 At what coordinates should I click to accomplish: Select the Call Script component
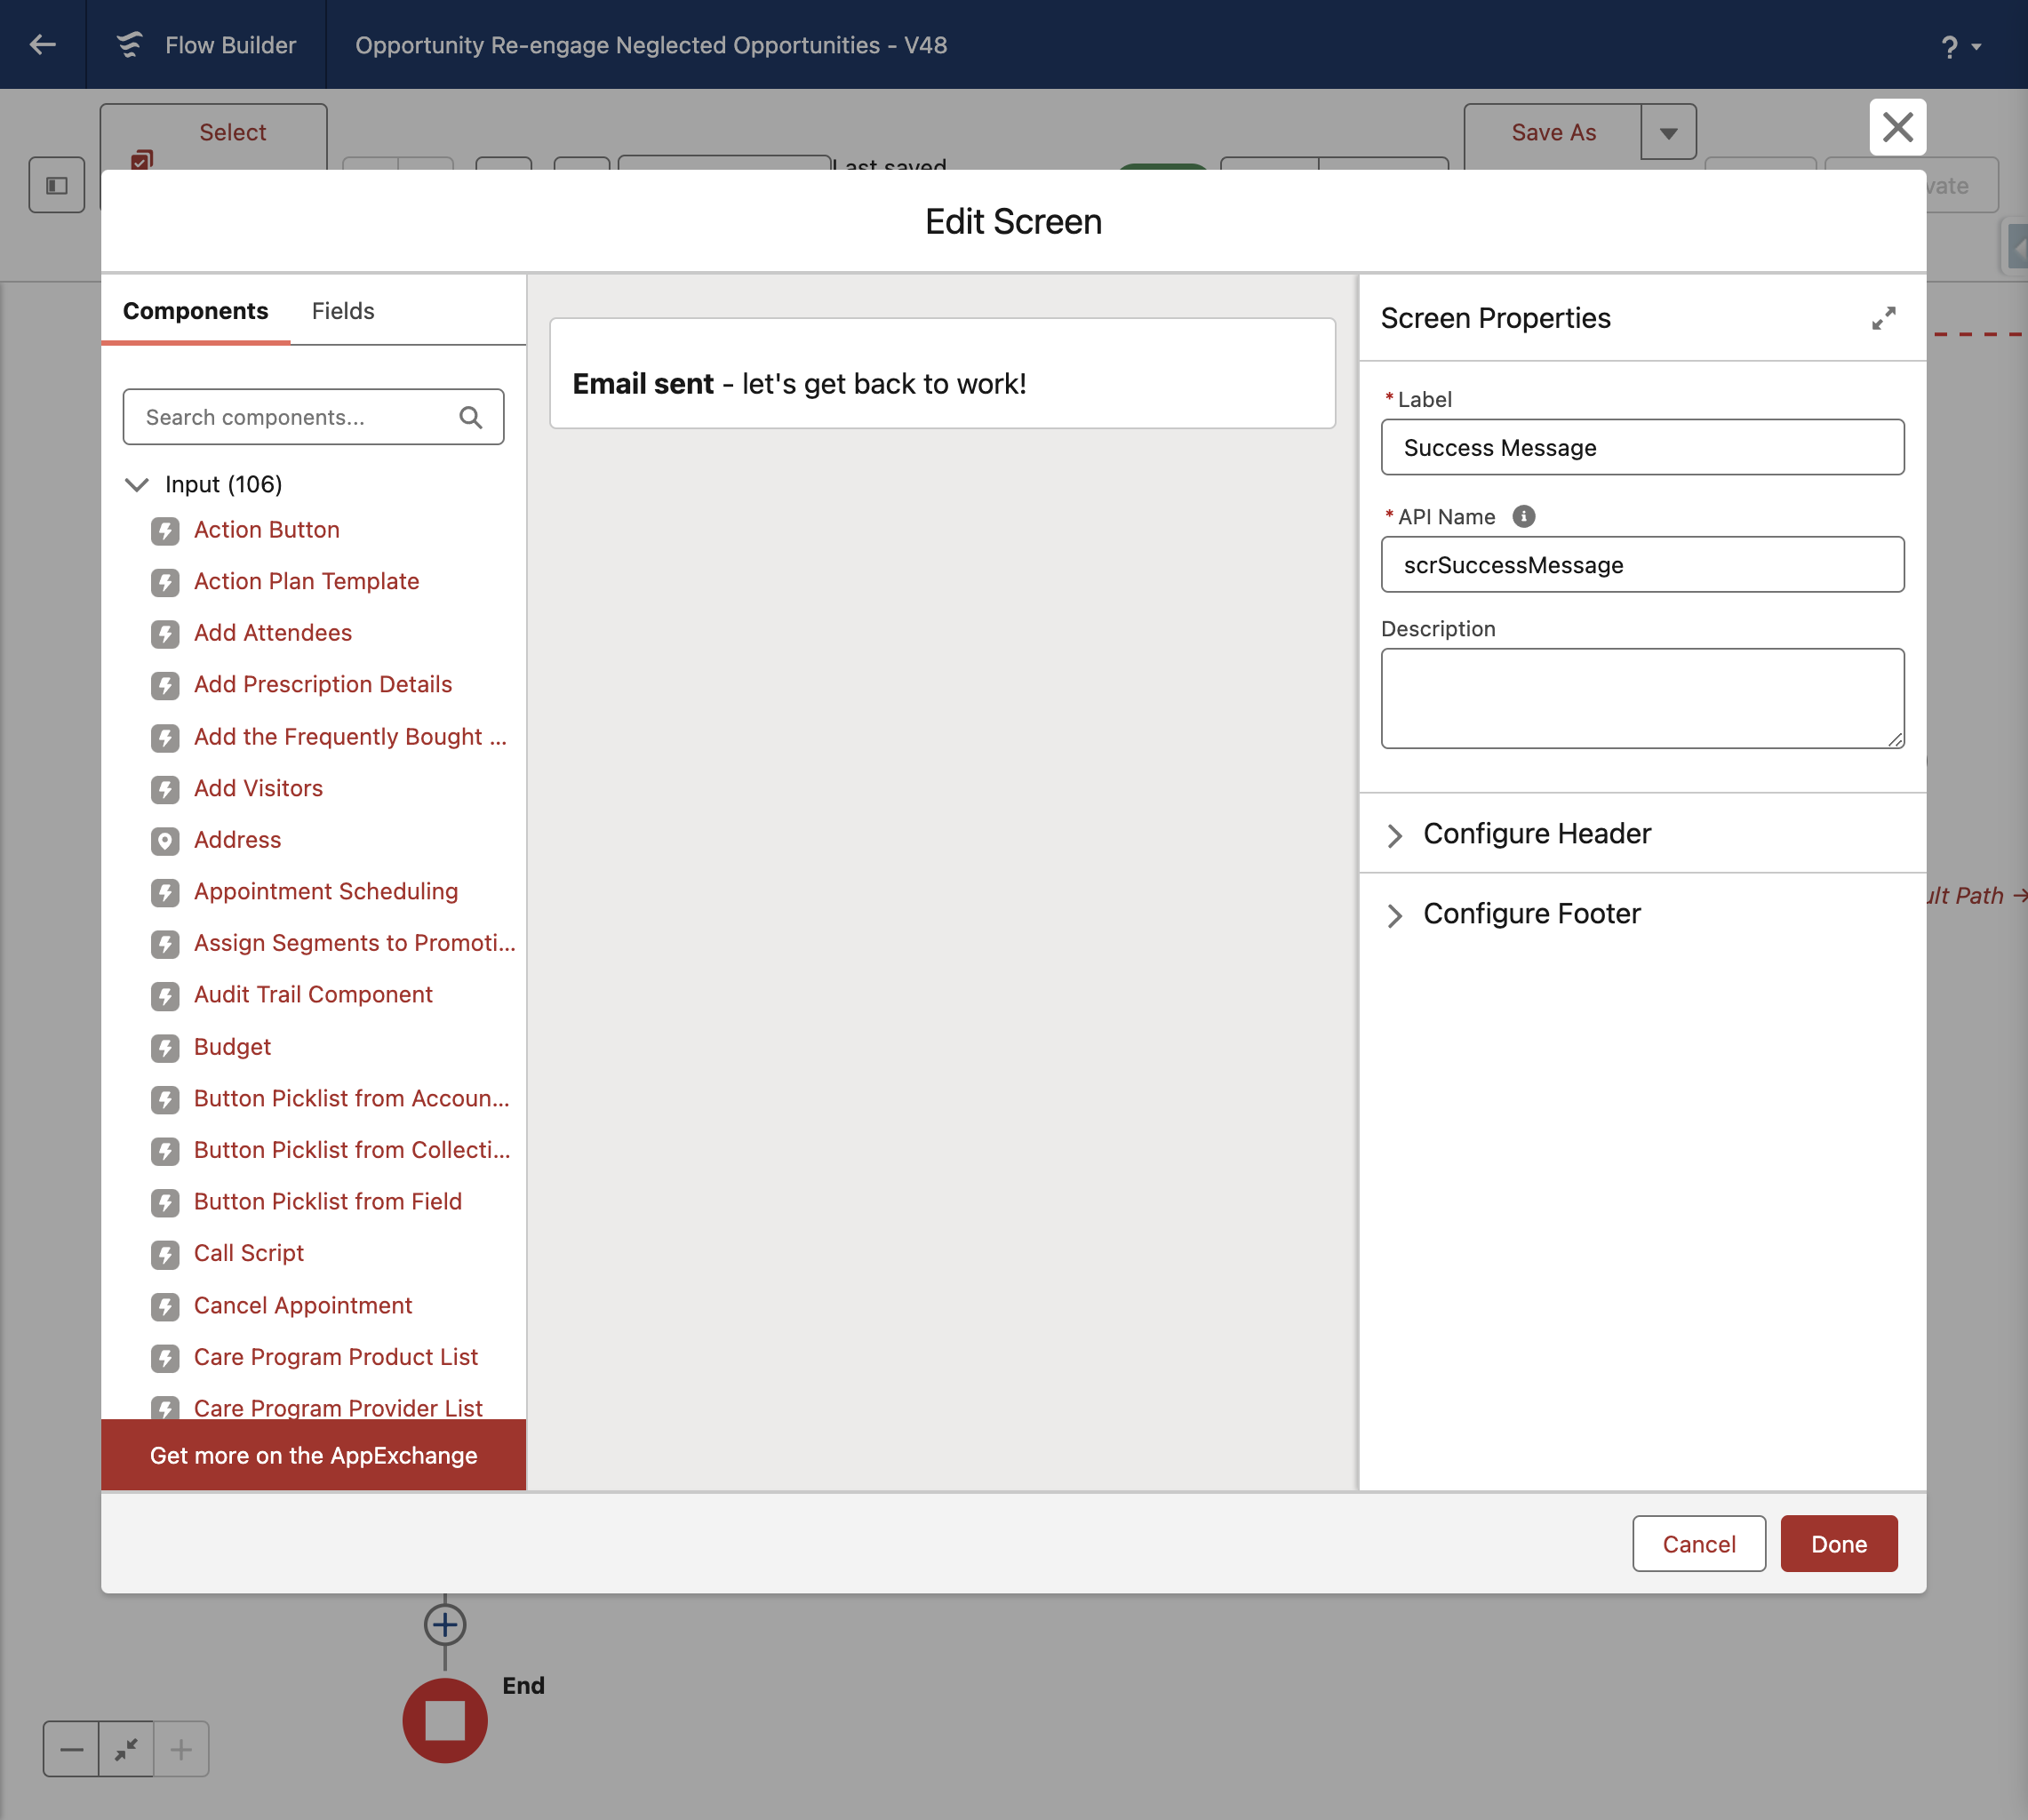click(x=249, y=1254)
